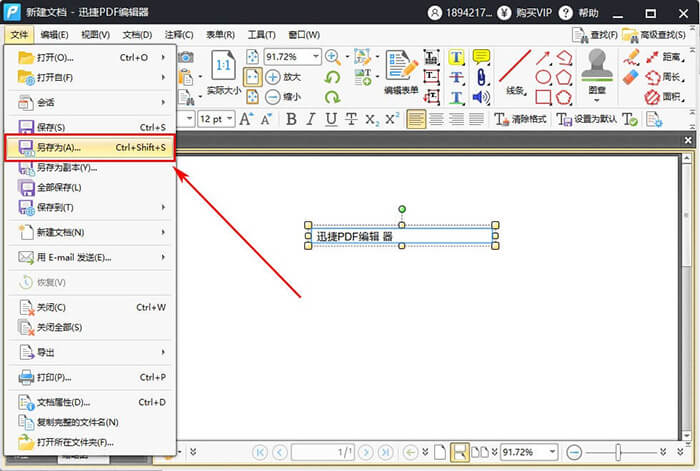Select Print (打印) from the File menu
The image size is (700, 471).
point(91,377)
